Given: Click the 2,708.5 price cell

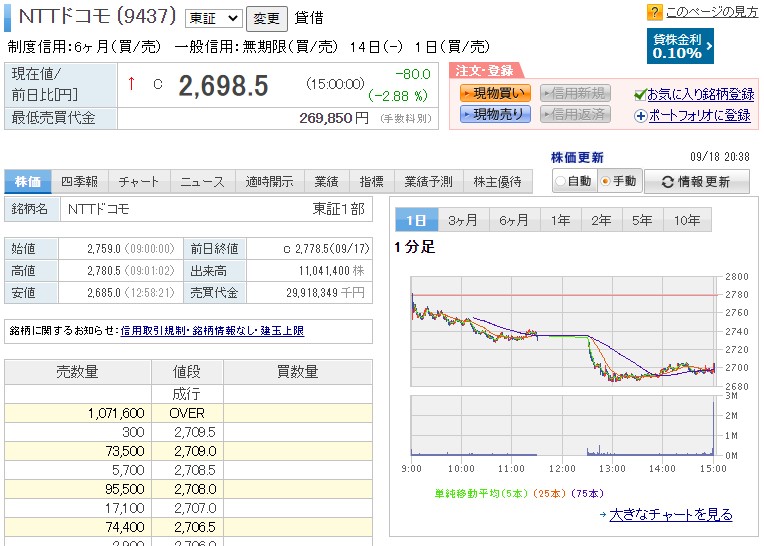Looking at the screenshot, I should tap(188, 470).
